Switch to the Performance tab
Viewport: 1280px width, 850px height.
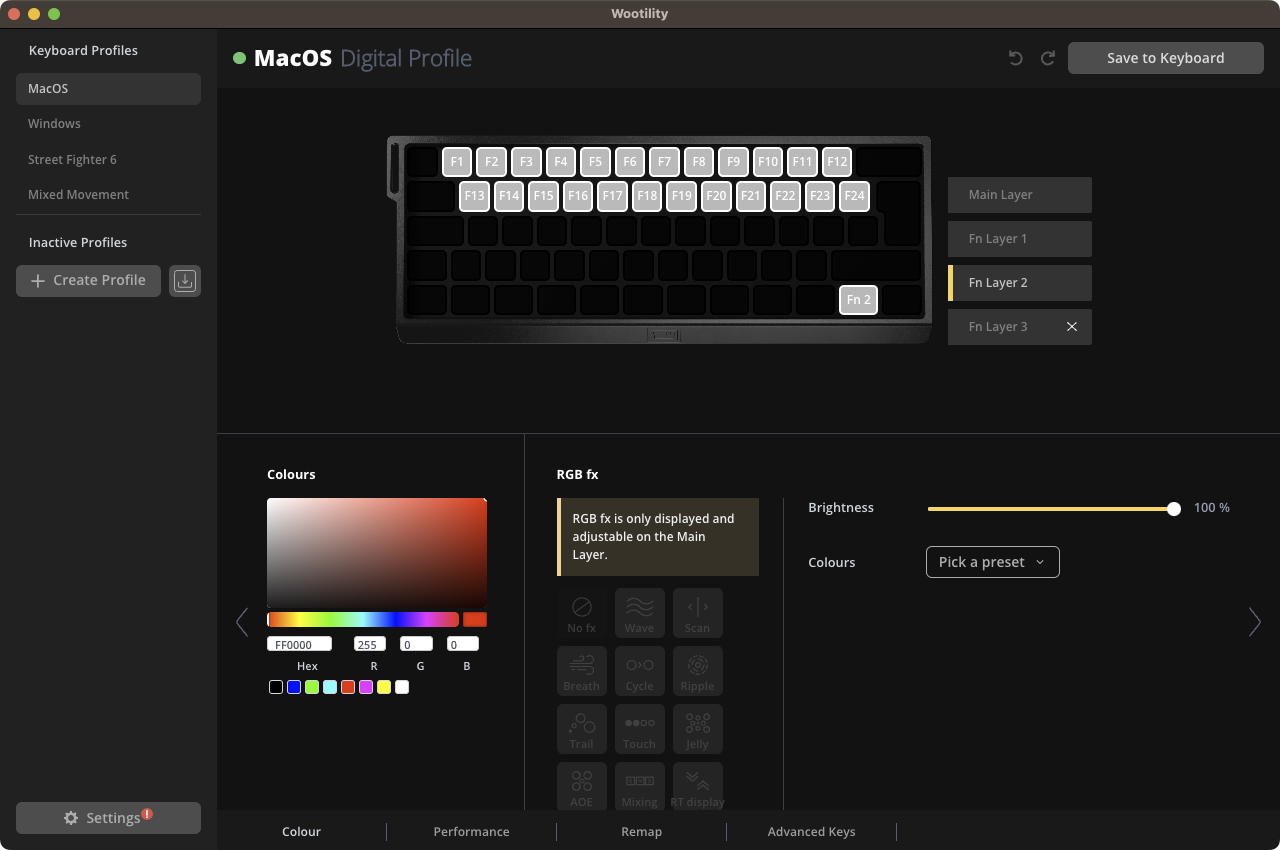pyautogui.click(x=471, y=831)
